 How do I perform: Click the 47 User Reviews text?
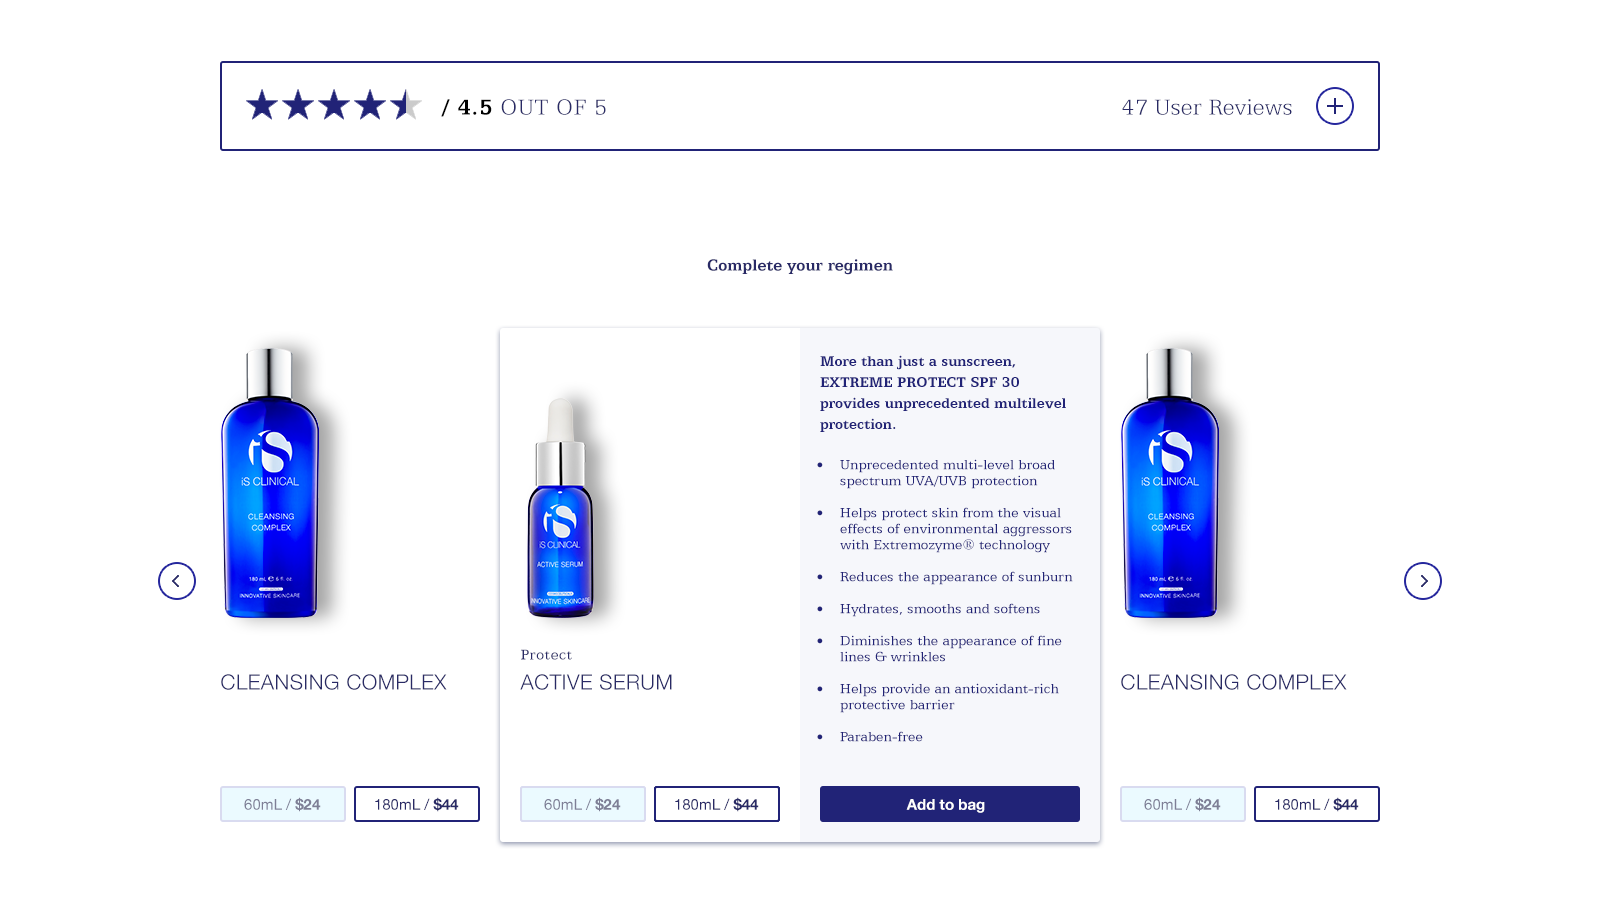point(1207,107)
